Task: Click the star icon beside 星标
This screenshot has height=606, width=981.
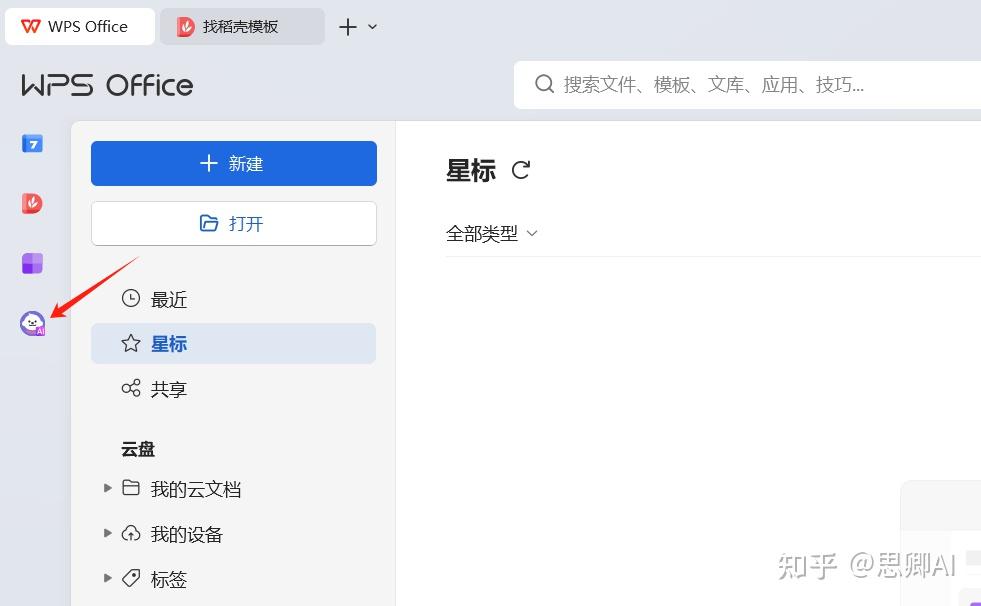Action: point(130,343)
